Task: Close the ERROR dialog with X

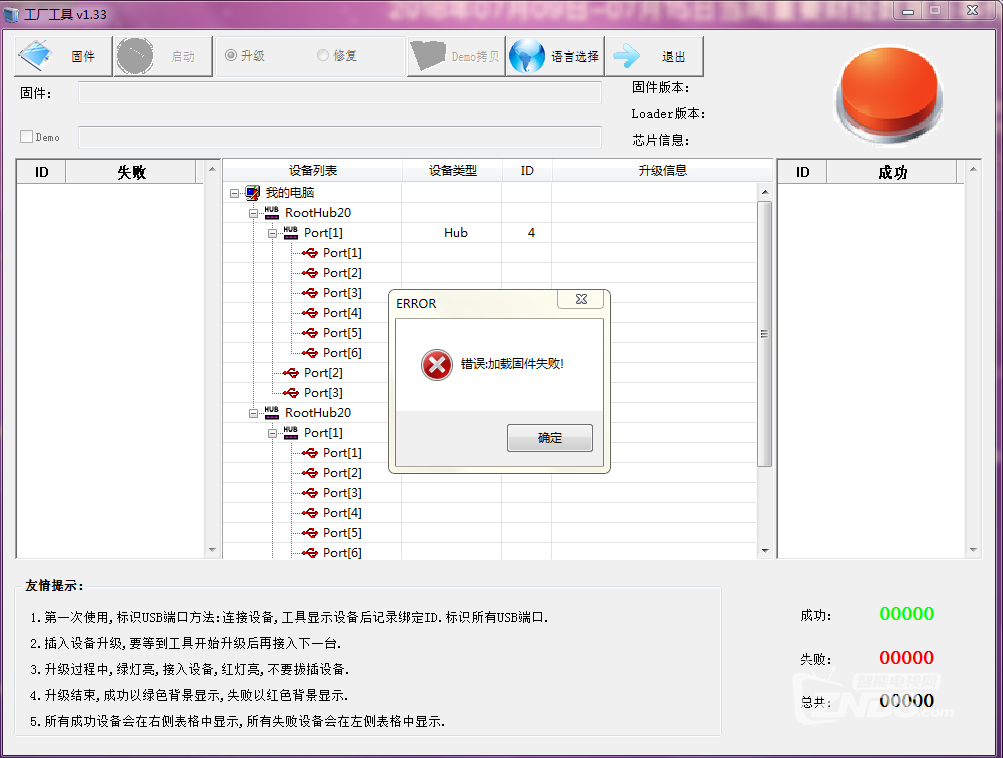Action: (x=581, y=299)
